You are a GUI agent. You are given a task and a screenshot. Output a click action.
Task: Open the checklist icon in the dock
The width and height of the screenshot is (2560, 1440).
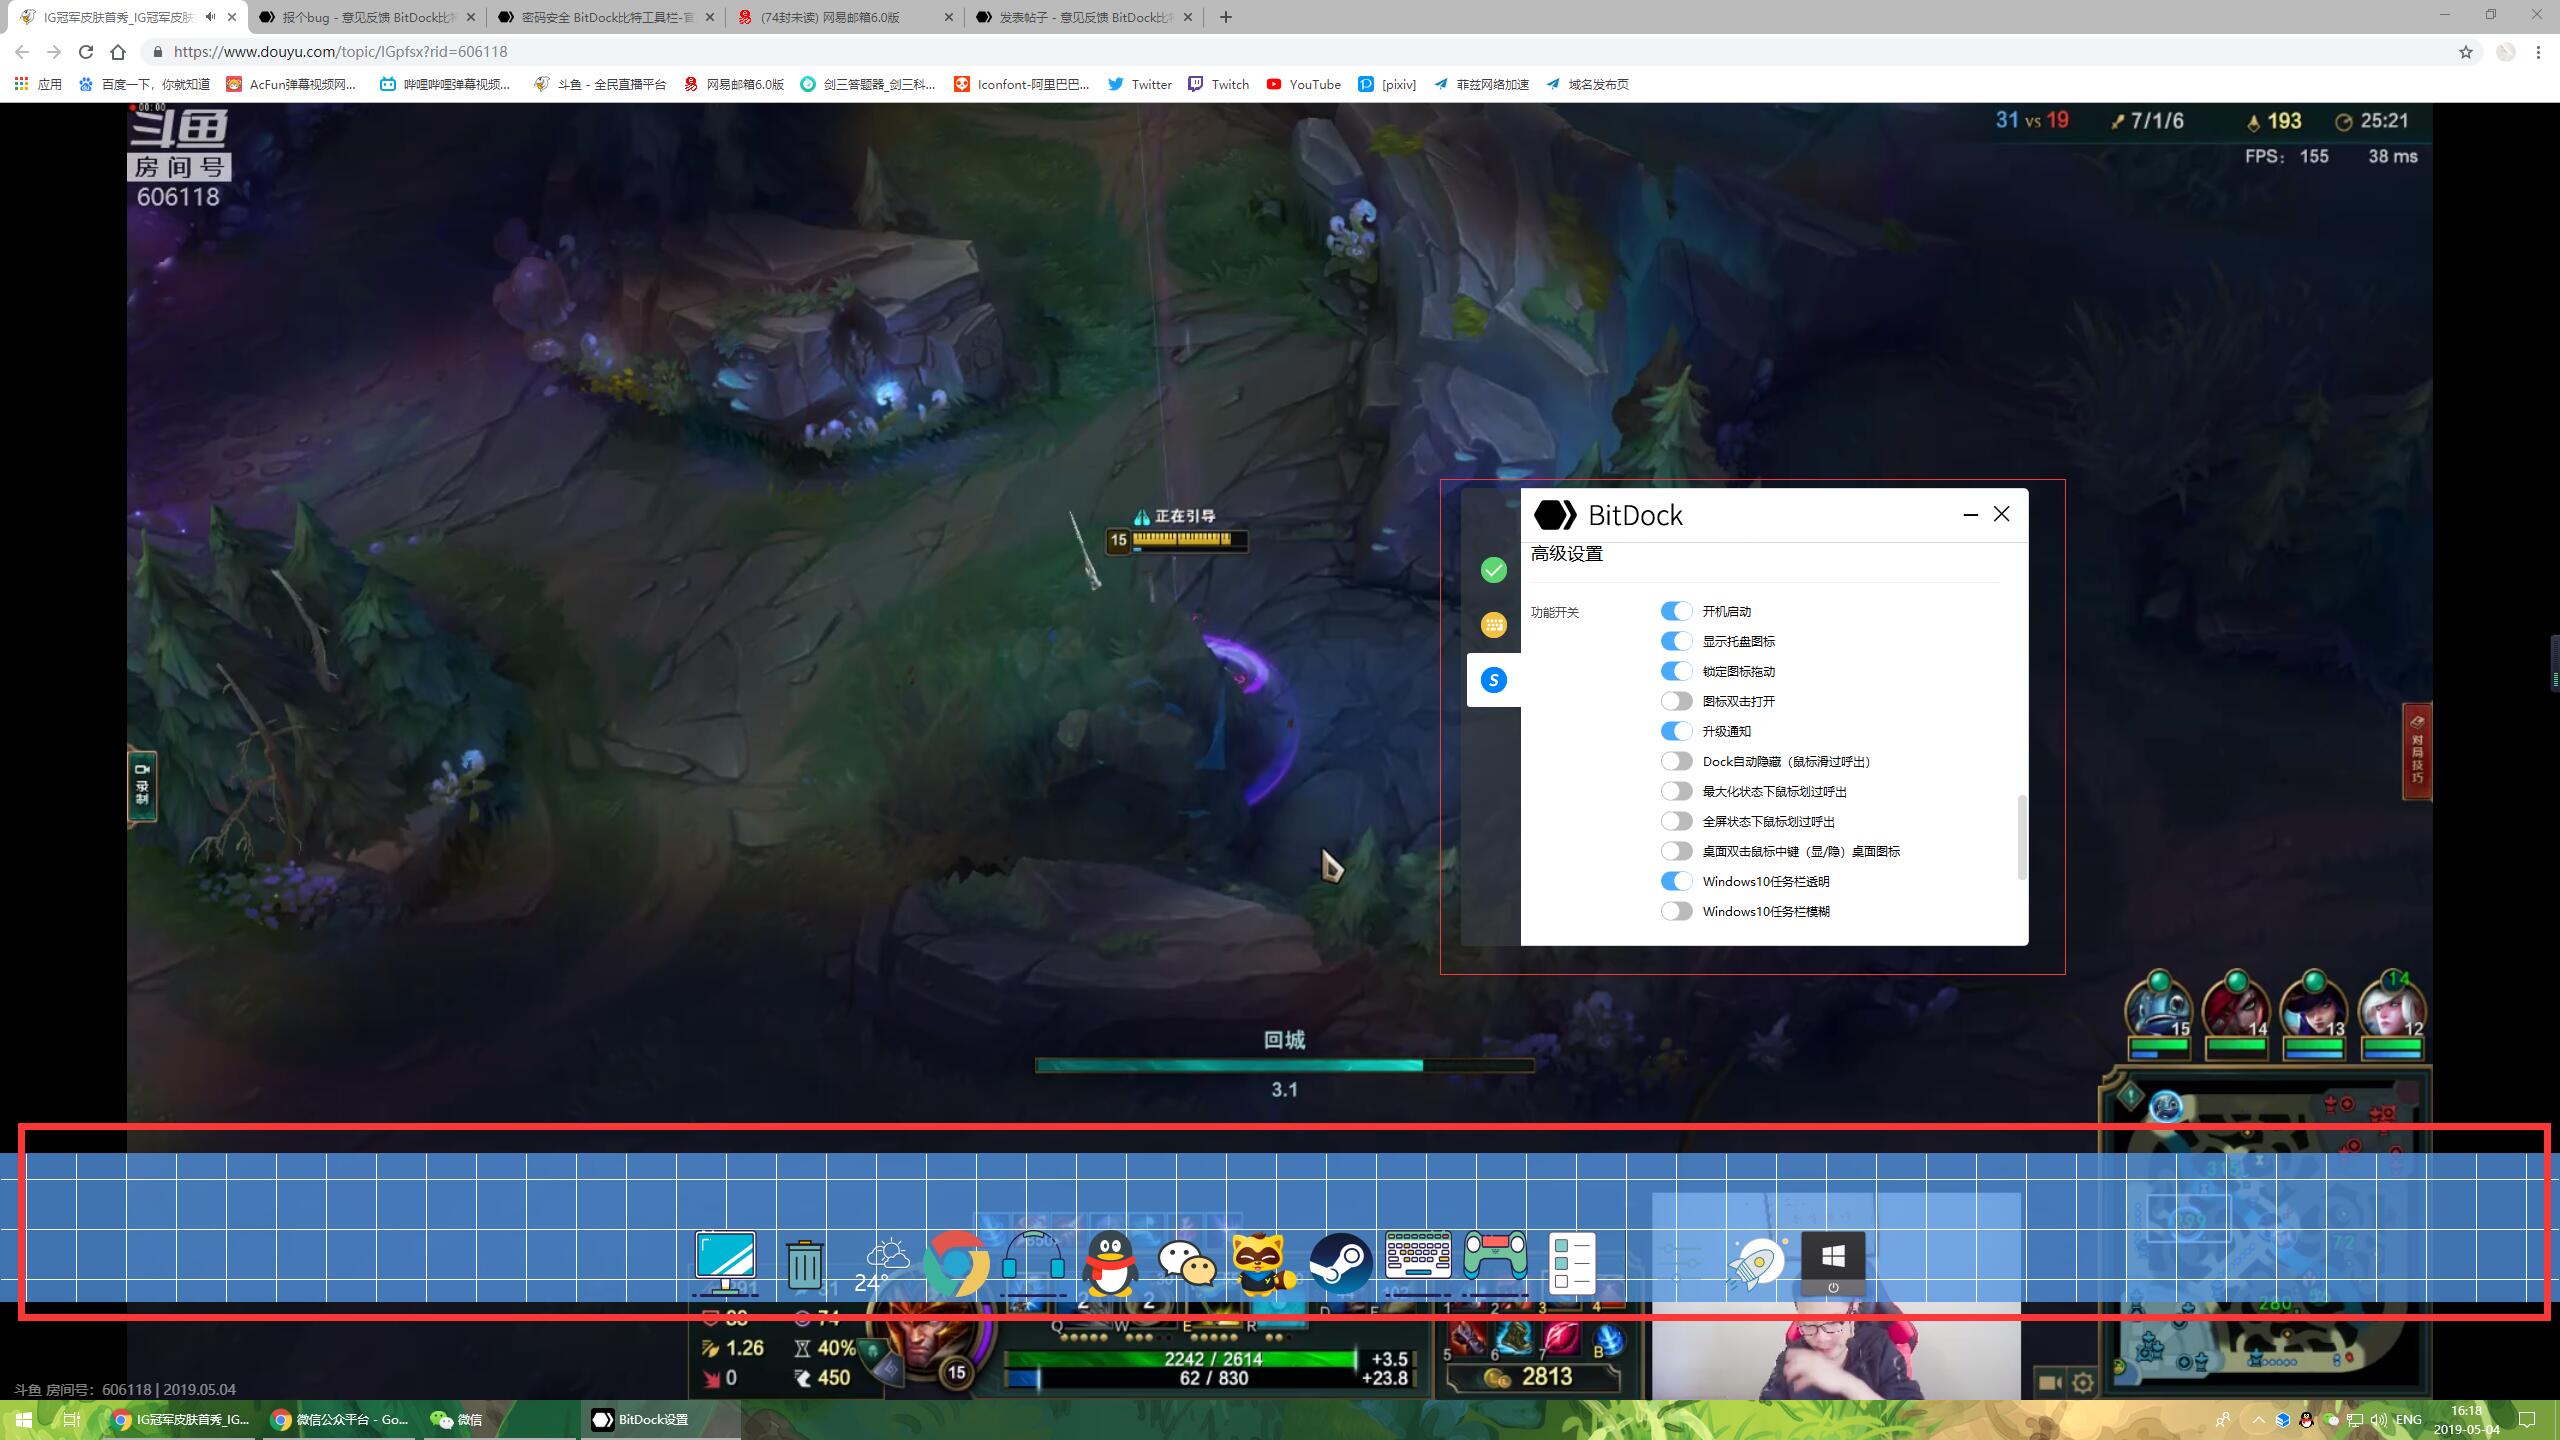1572,1264
